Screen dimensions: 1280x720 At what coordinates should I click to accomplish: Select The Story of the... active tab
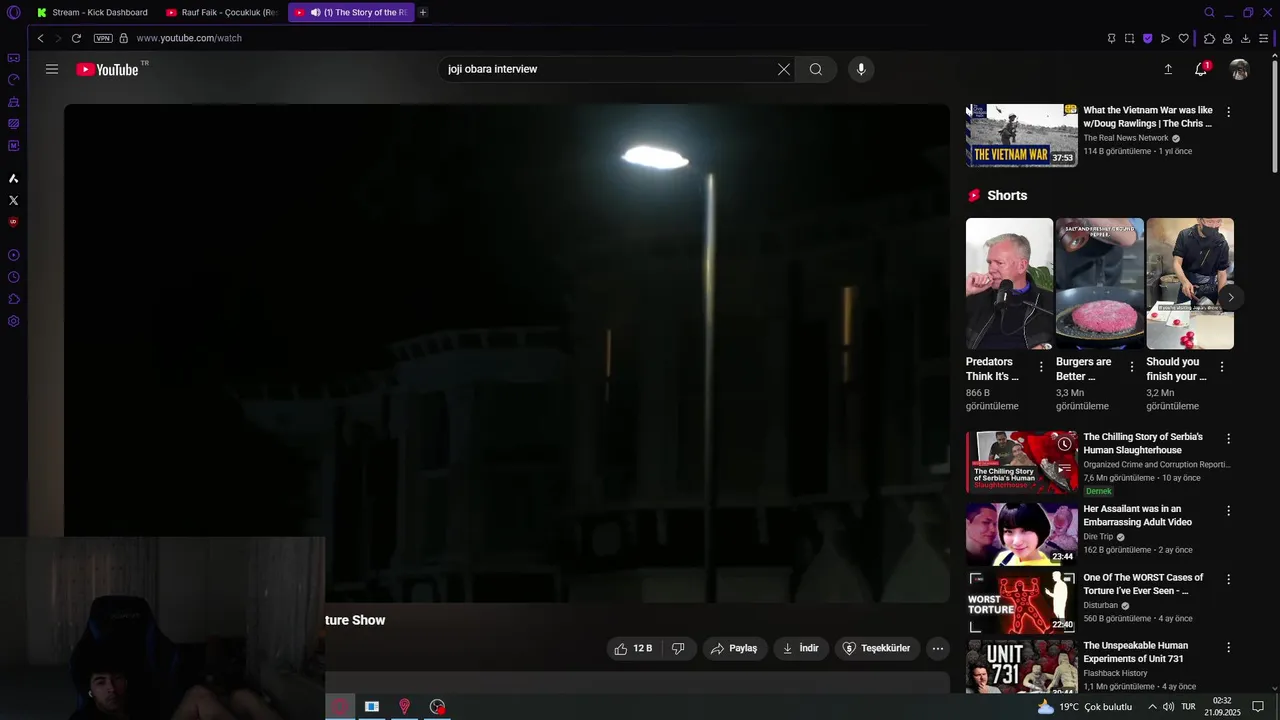click(x=351, y=13)
